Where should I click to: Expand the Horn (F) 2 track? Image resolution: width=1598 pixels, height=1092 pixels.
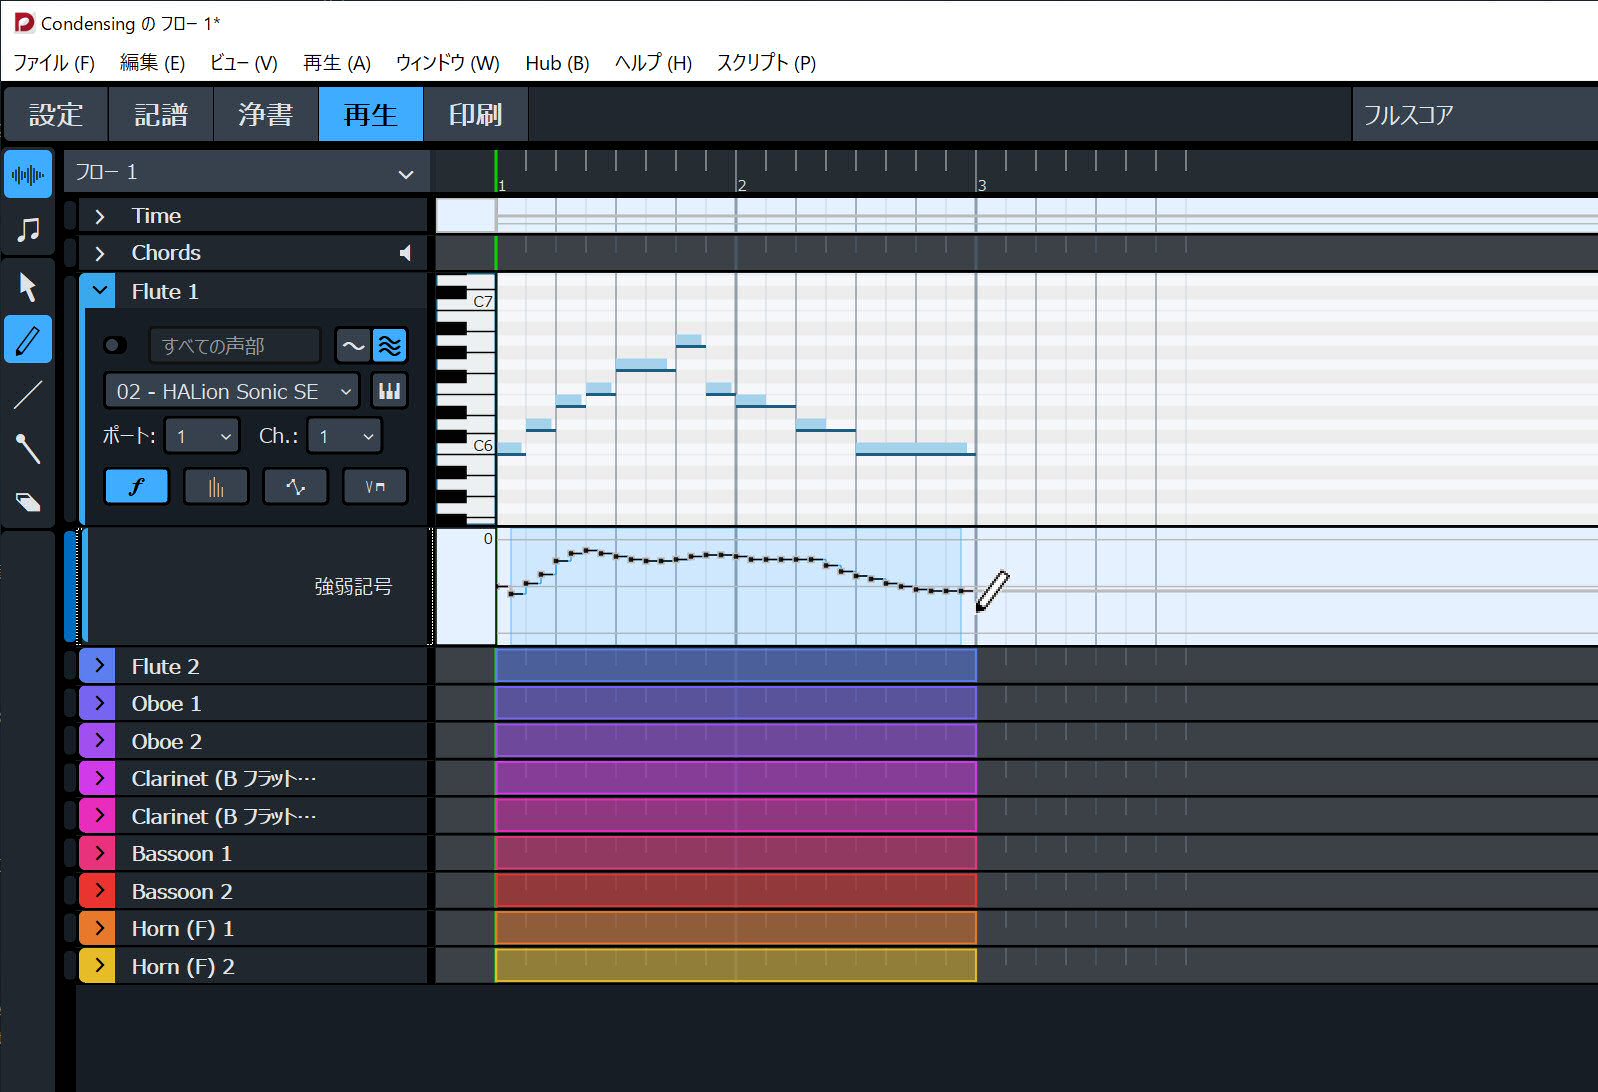(98, 966)
